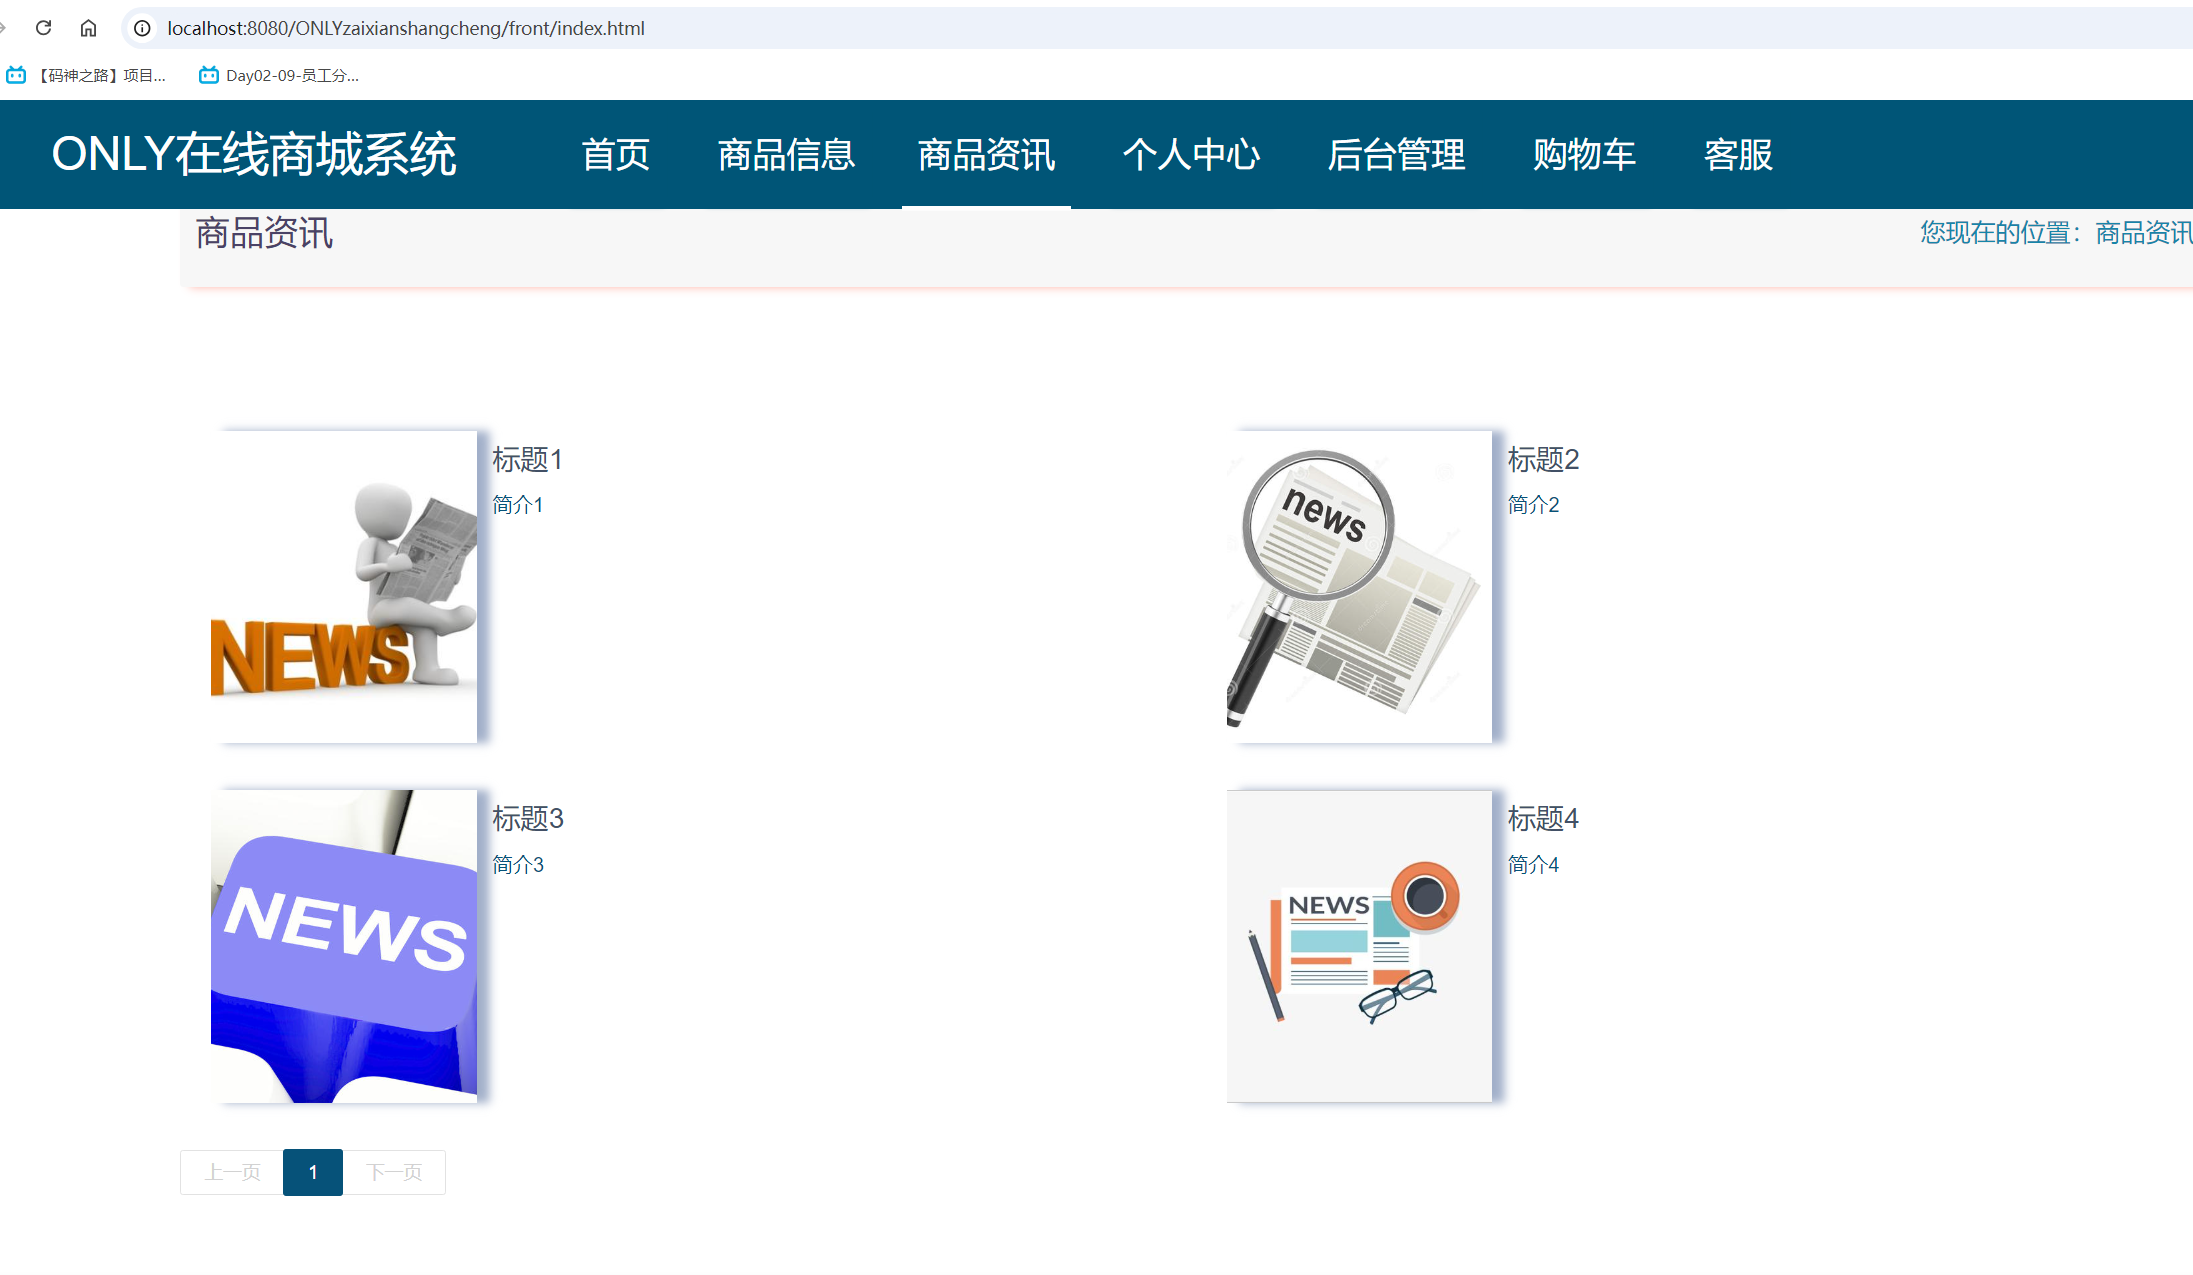Open the 购物车 shopping cart page
2193x1275 pixels.
1584,155
